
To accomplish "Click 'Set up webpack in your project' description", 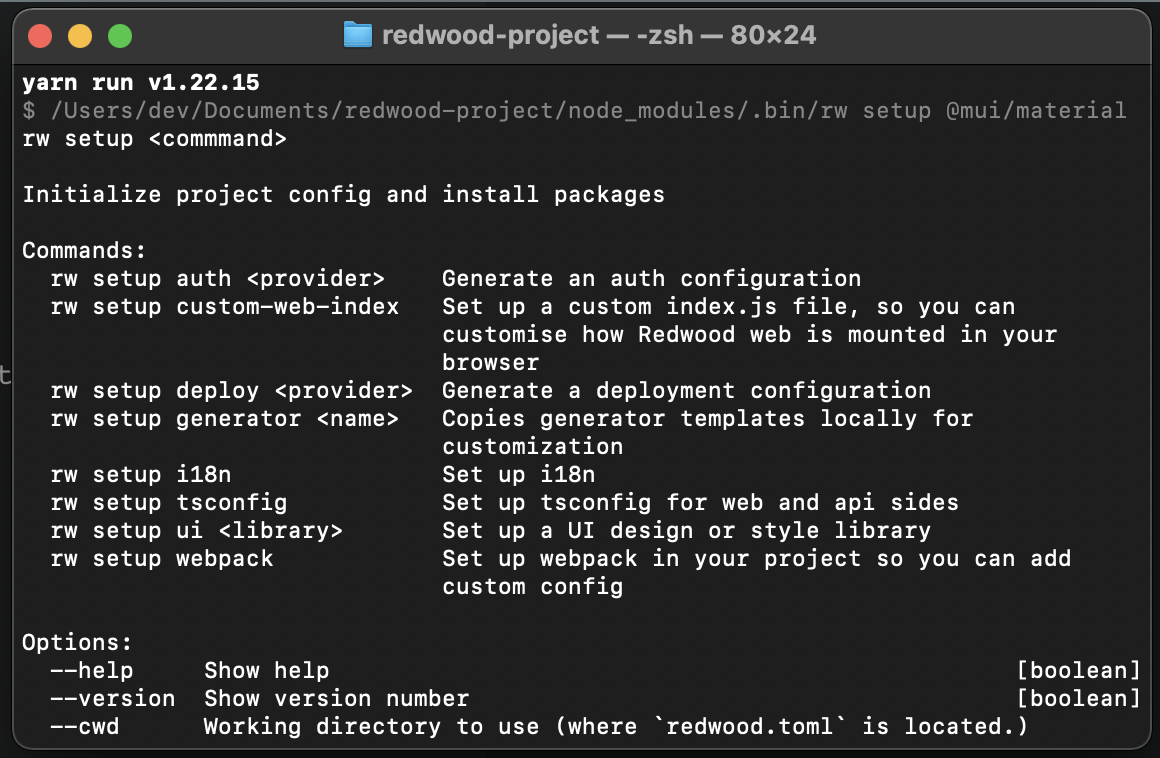I will point(651,559).
